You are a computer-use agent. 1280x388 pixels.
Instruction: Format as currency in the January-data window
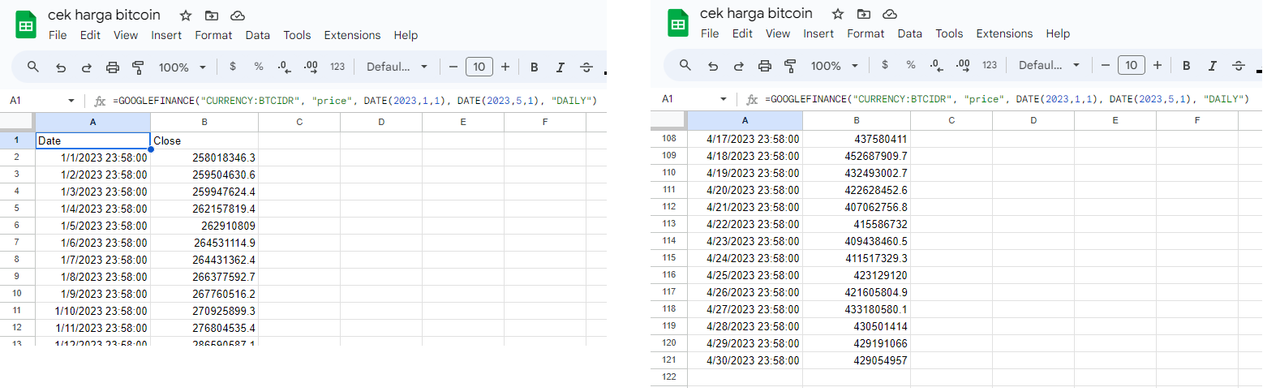[233, 67]
